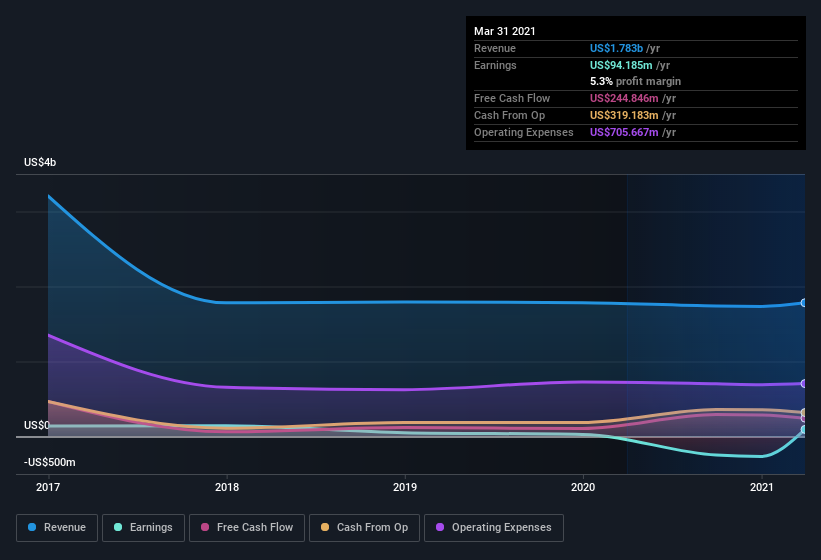The image size is (821, 560).
Task: Click the 2017 x-axis label
Action: 48,487
